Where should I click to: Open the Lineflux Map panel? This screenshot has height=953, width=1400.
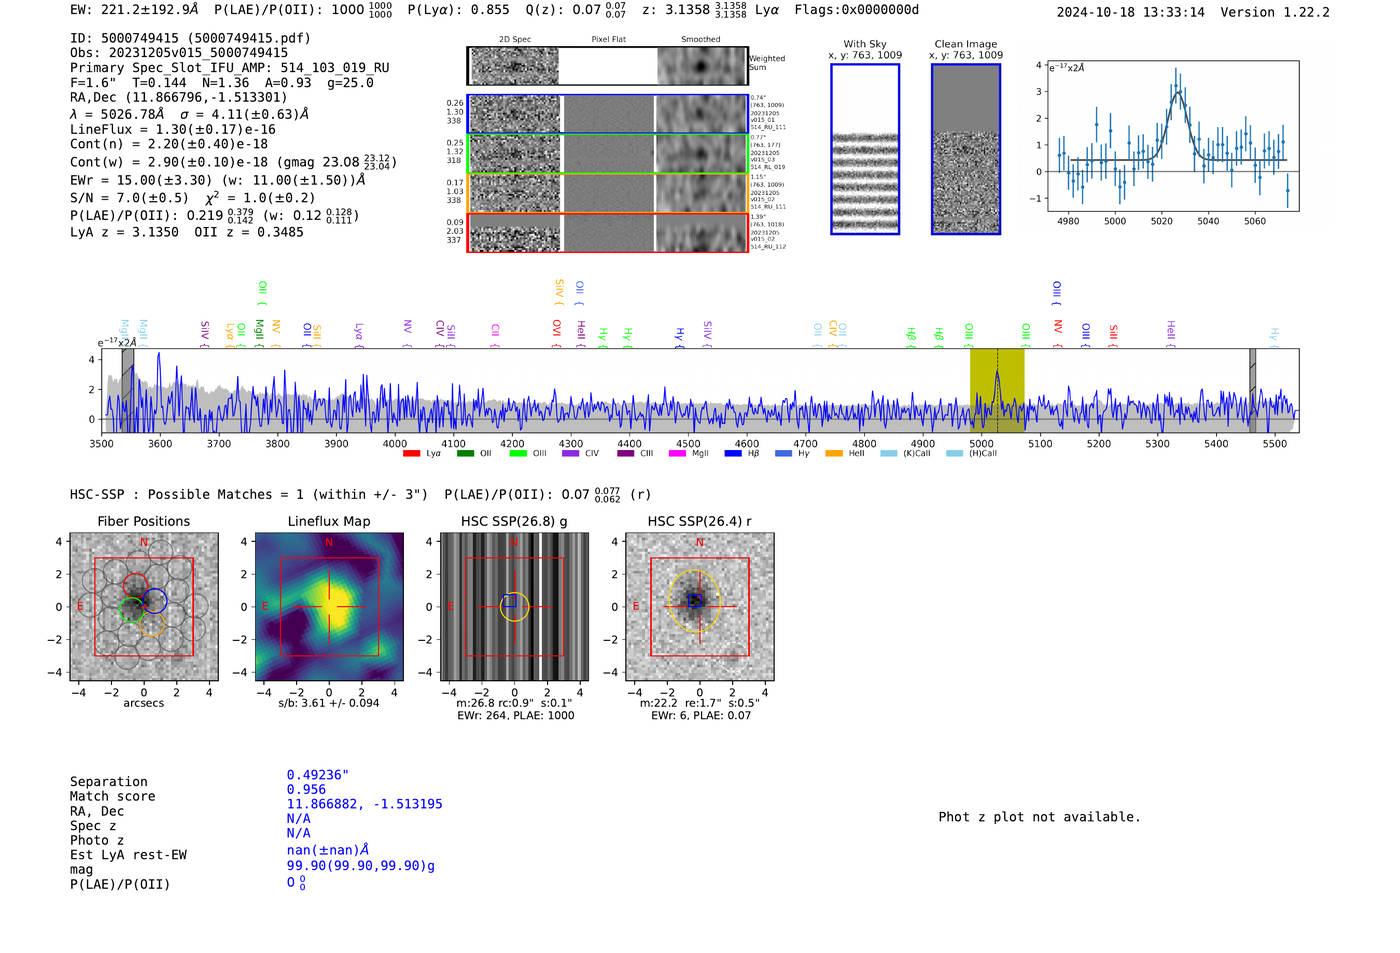click(x=329, y=607)
